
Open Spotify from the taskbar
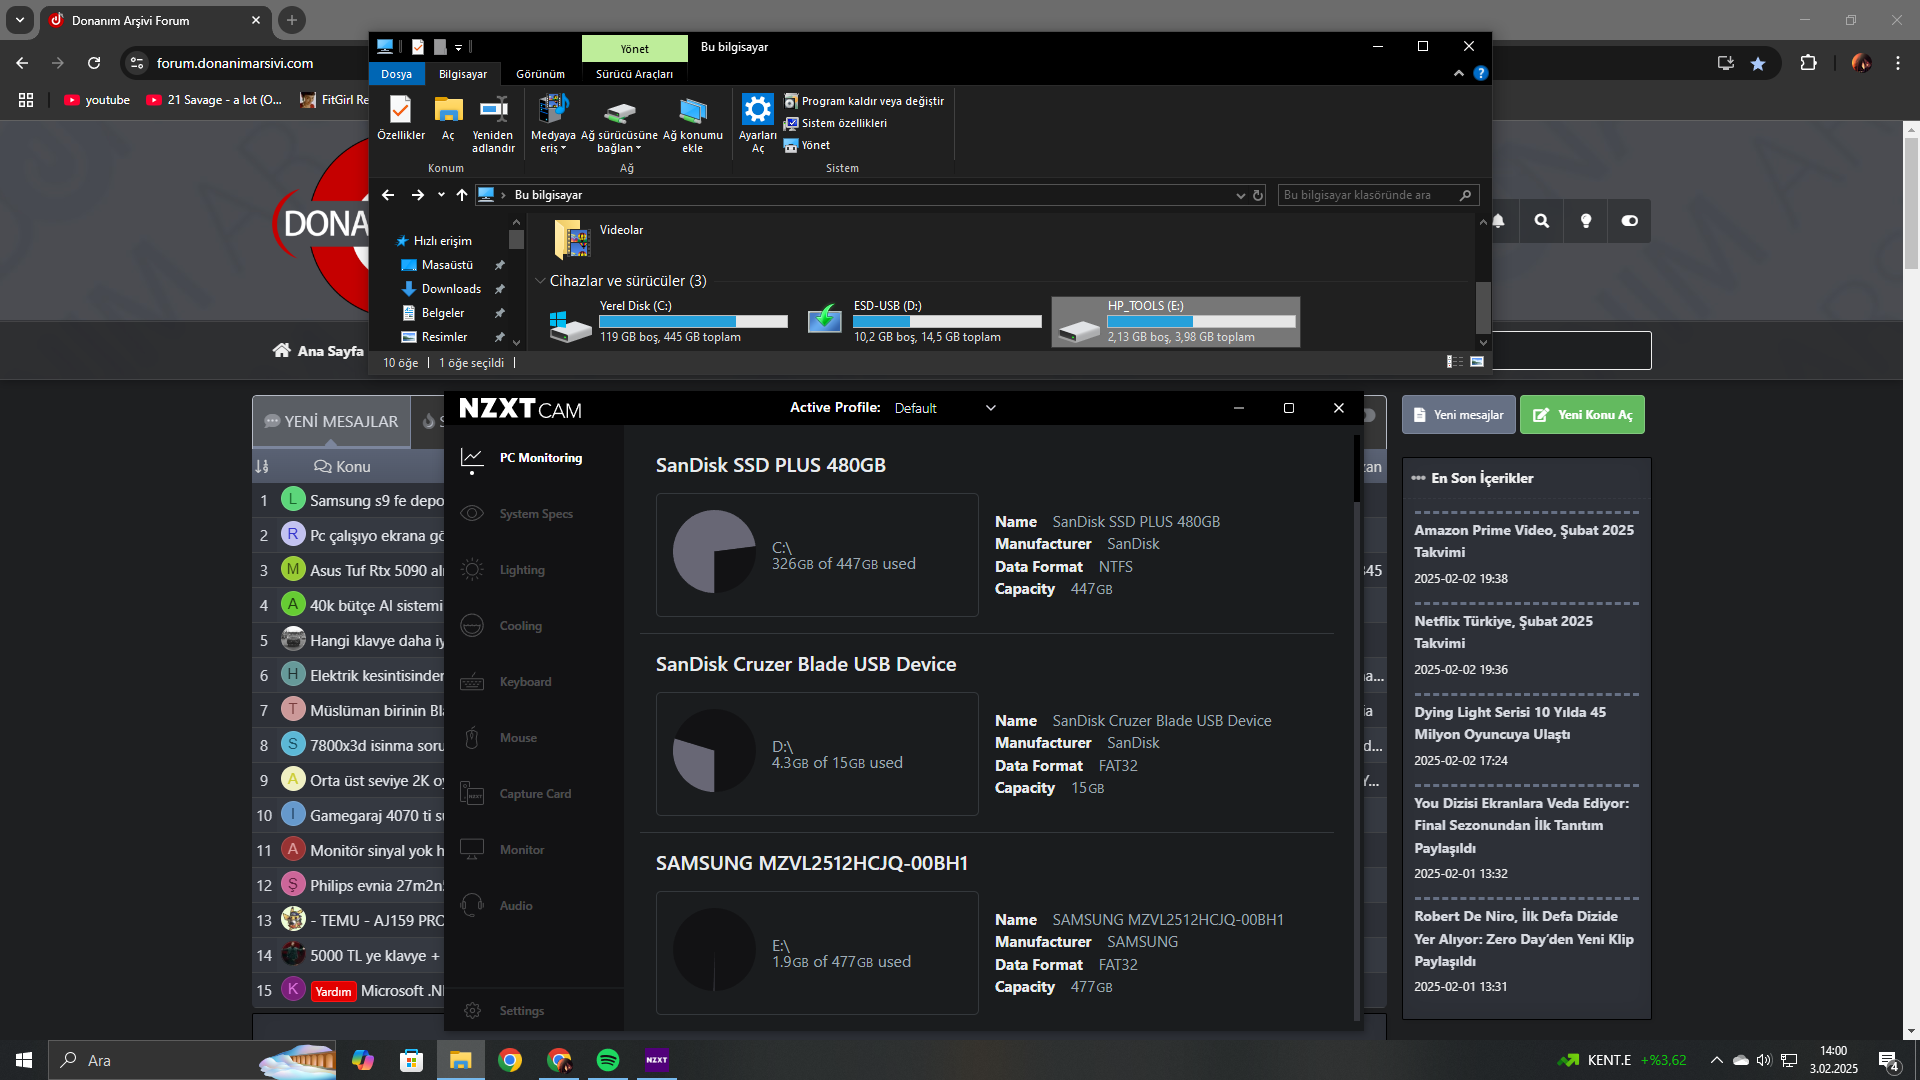pyautogui.click(x=607, y=1060)
